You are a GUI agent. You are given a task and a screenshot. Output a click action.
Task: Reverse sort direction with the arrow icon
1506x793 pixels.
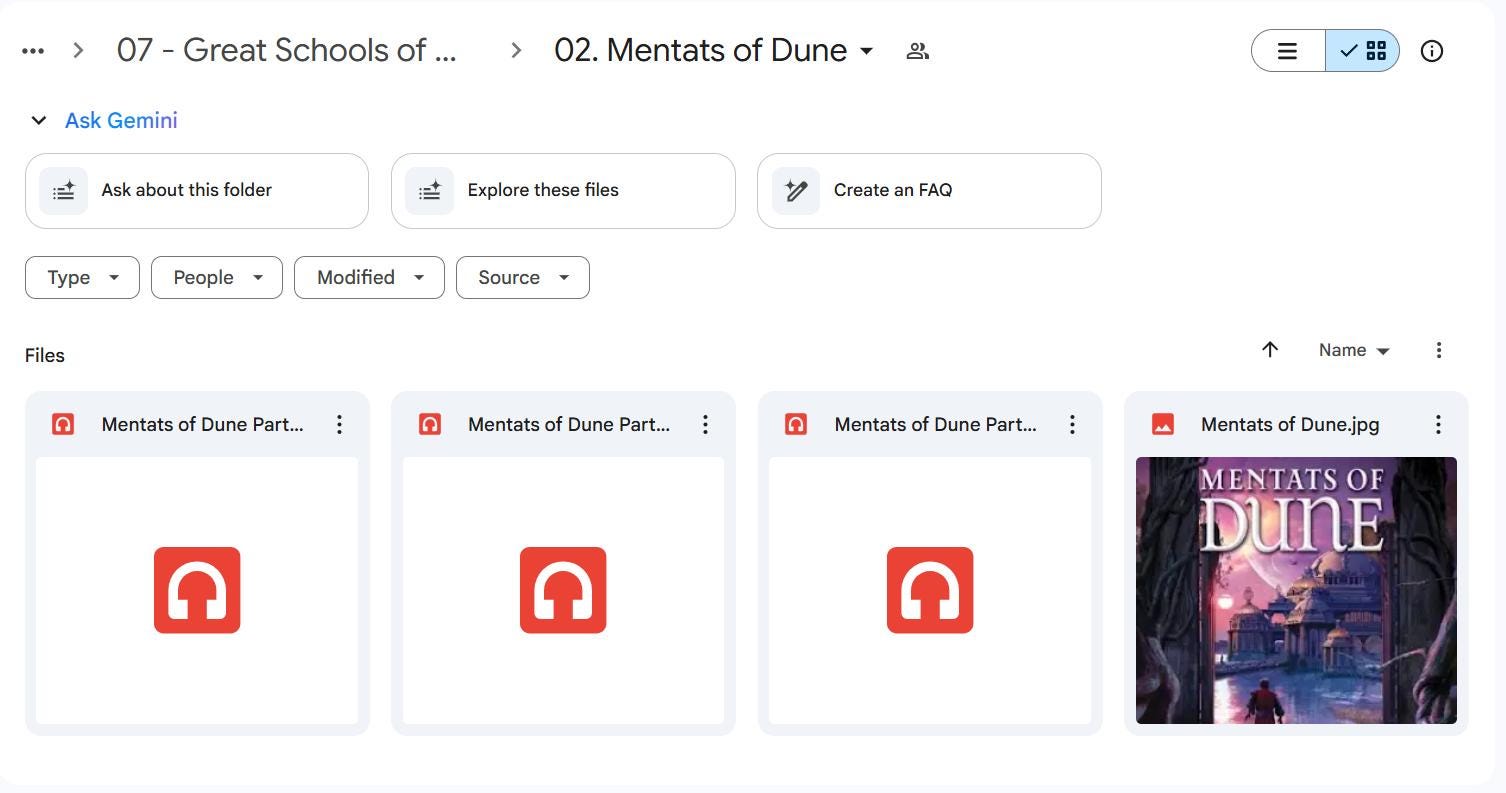click(x=1270, y=350)
